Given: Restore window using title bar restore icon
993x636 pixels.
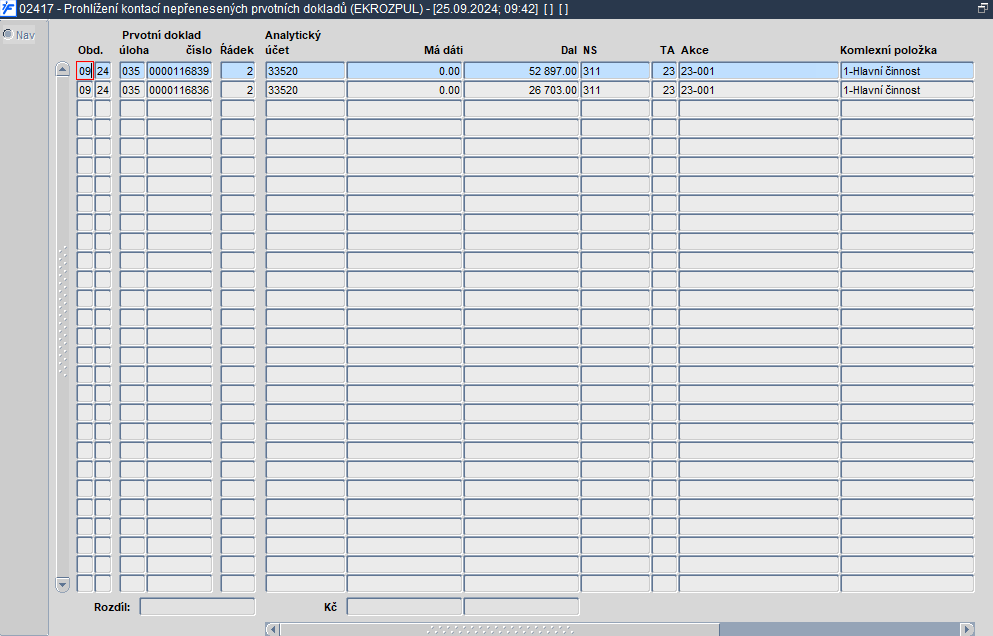Looking at the screenshot, I should tap(983, 8).
